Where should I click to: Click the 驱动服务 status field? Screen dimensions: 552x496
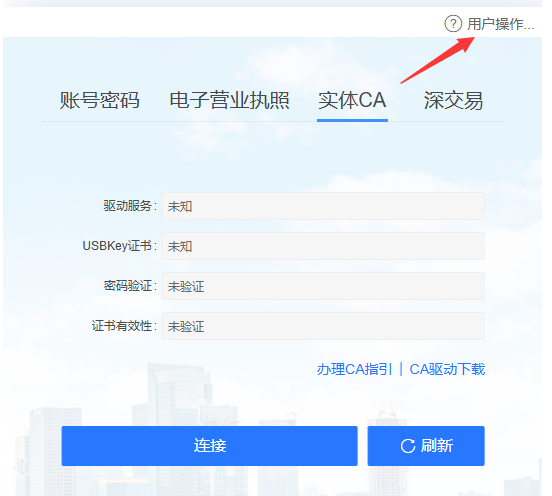323,206
